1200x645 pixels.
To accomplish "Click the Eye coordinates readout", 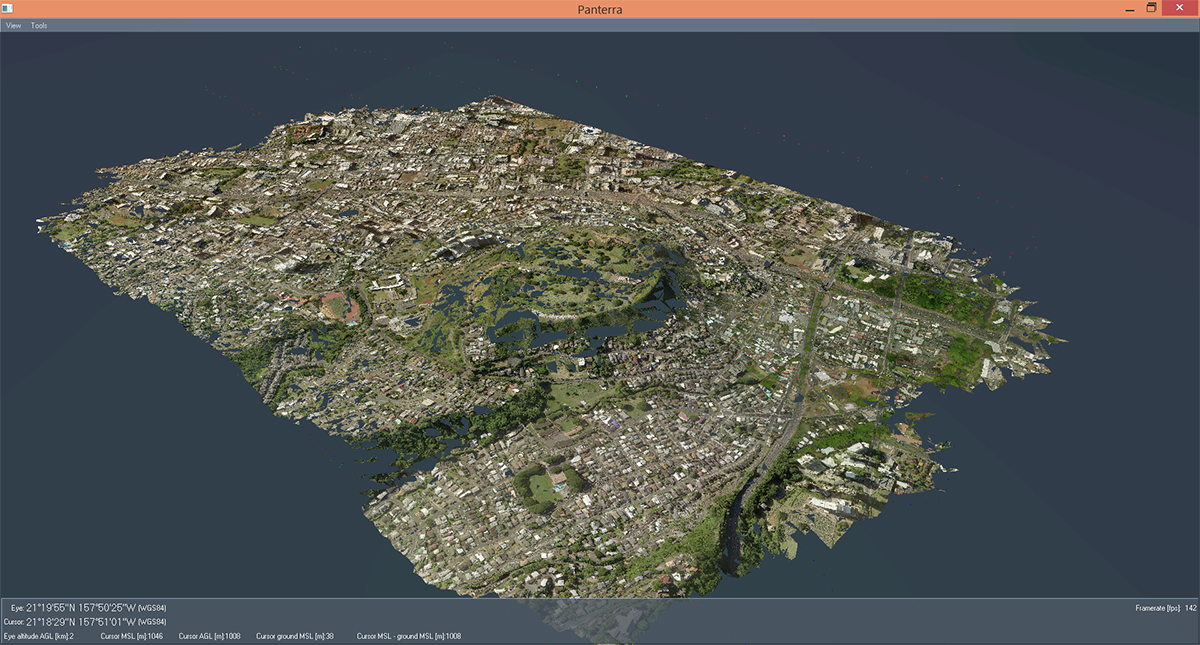I will click(x=88, y=608).
